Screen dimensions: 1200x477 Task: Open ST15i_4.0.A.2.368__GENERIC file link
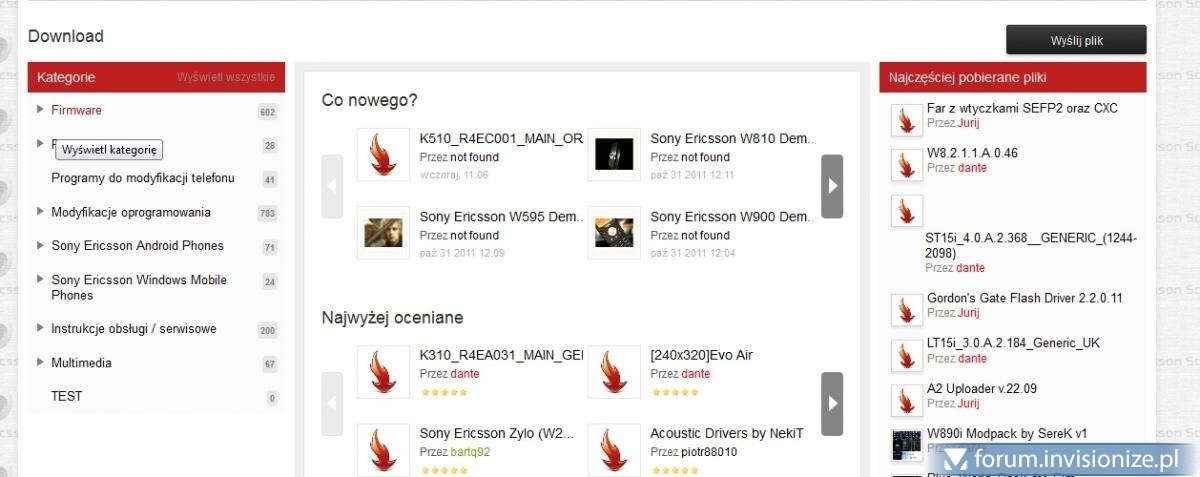pyautogui.click(x=1032, y=246)
